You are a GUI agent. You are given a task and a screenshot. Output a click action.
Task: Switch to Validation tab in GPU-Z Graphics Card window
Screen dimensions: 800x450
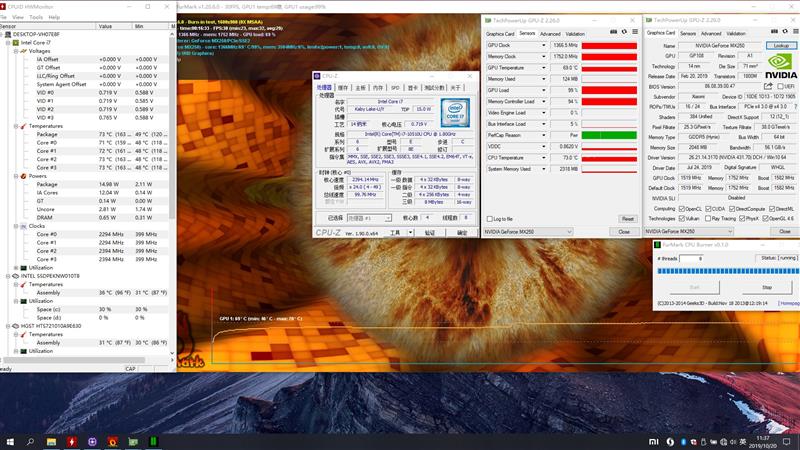click(736, 33)
